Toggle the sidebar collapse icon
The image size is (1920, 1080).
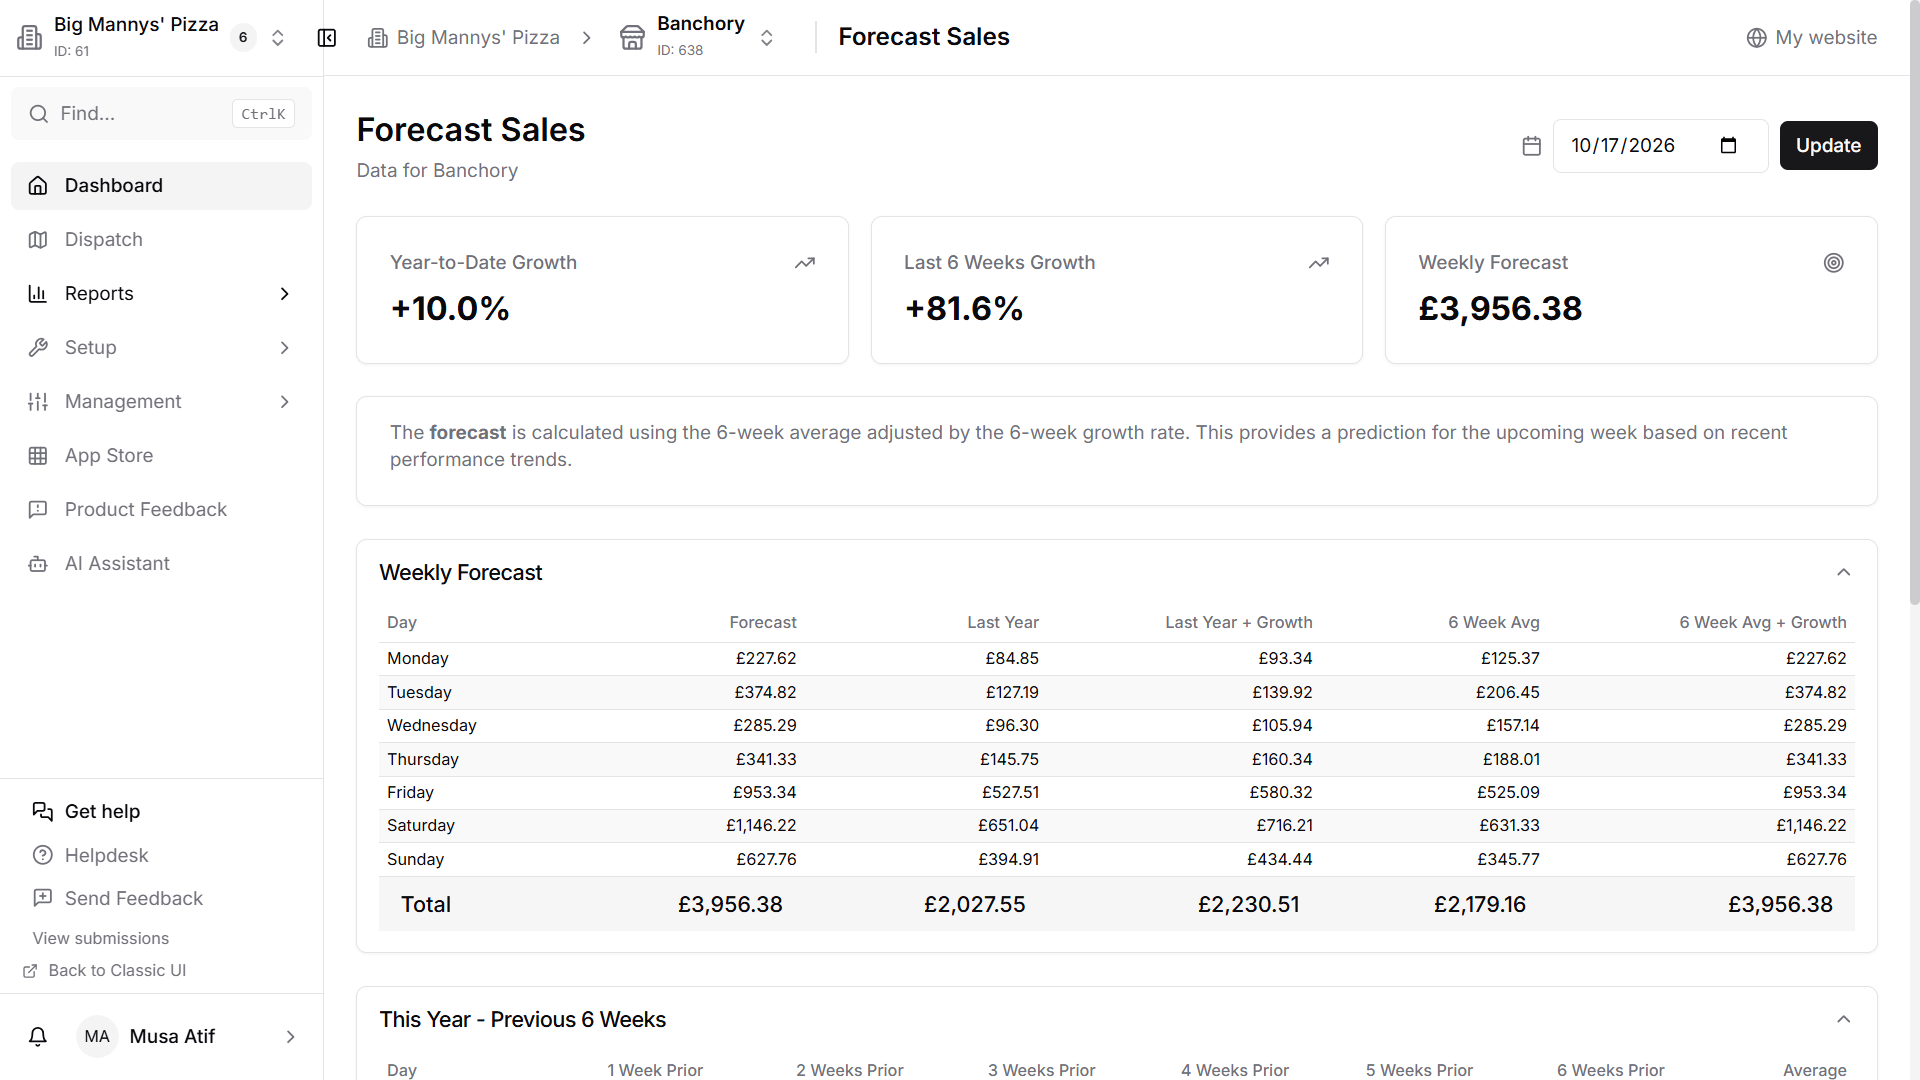click(x=327, y=38)
